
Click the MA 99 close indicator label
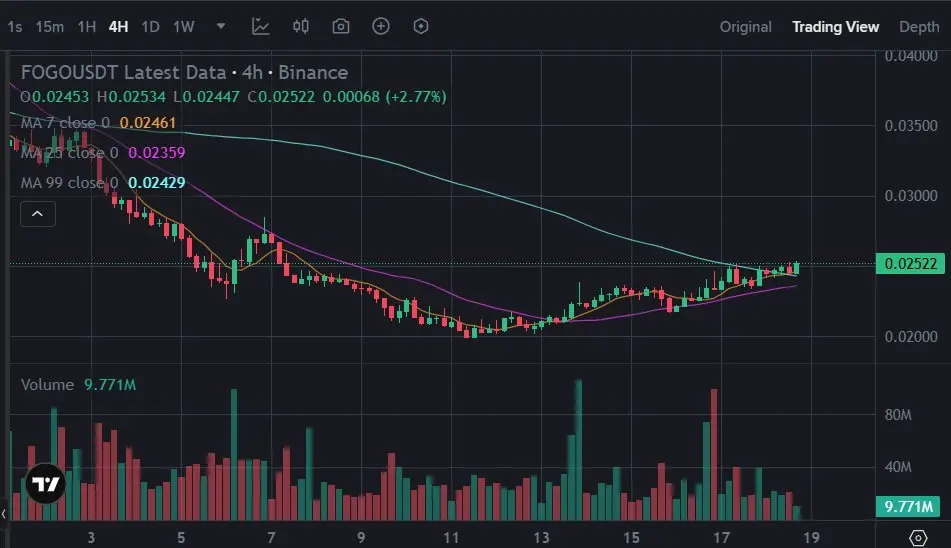coord(70,182)
